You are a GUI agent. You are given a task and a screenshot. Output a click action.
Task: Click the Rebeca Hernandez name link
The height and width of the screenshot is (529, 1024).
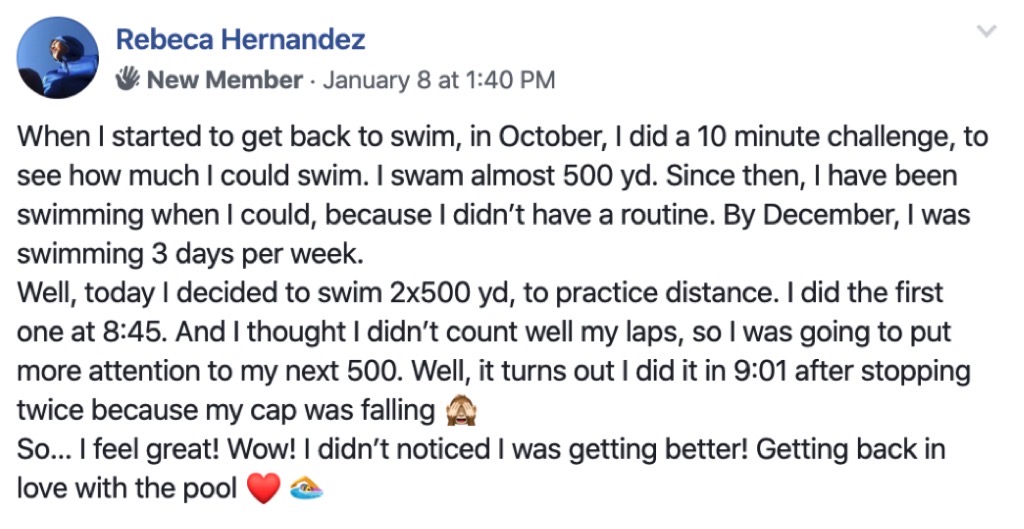[x=240, y=40]
